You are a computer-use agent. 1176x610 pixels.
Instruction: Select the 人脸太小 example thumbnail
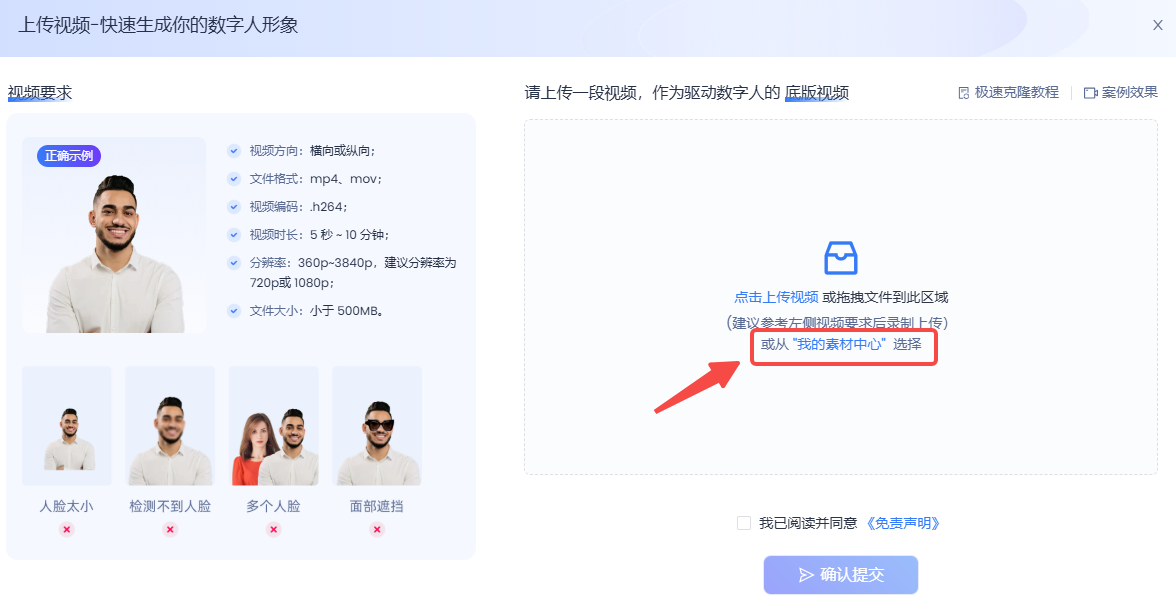pos(67,425)
